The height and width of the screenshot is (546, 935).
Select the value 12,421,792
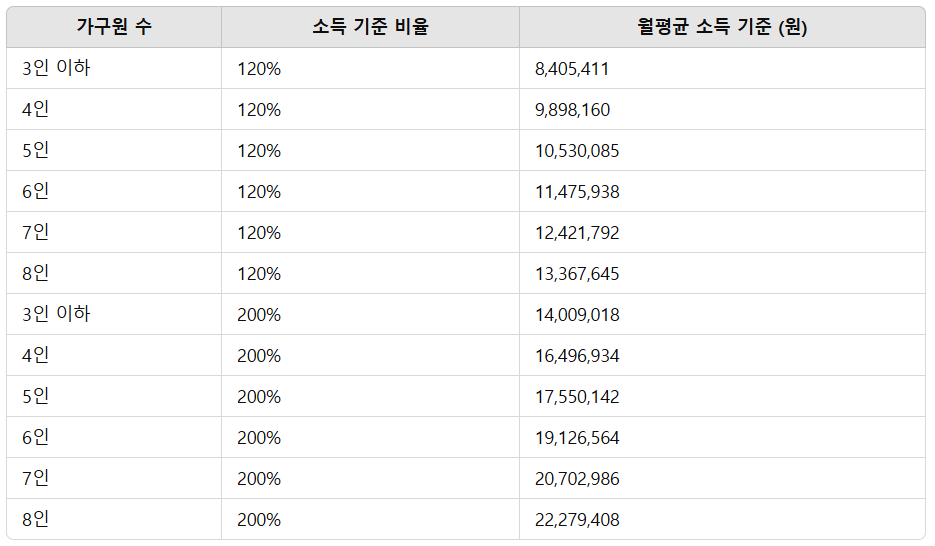[577, 232]
